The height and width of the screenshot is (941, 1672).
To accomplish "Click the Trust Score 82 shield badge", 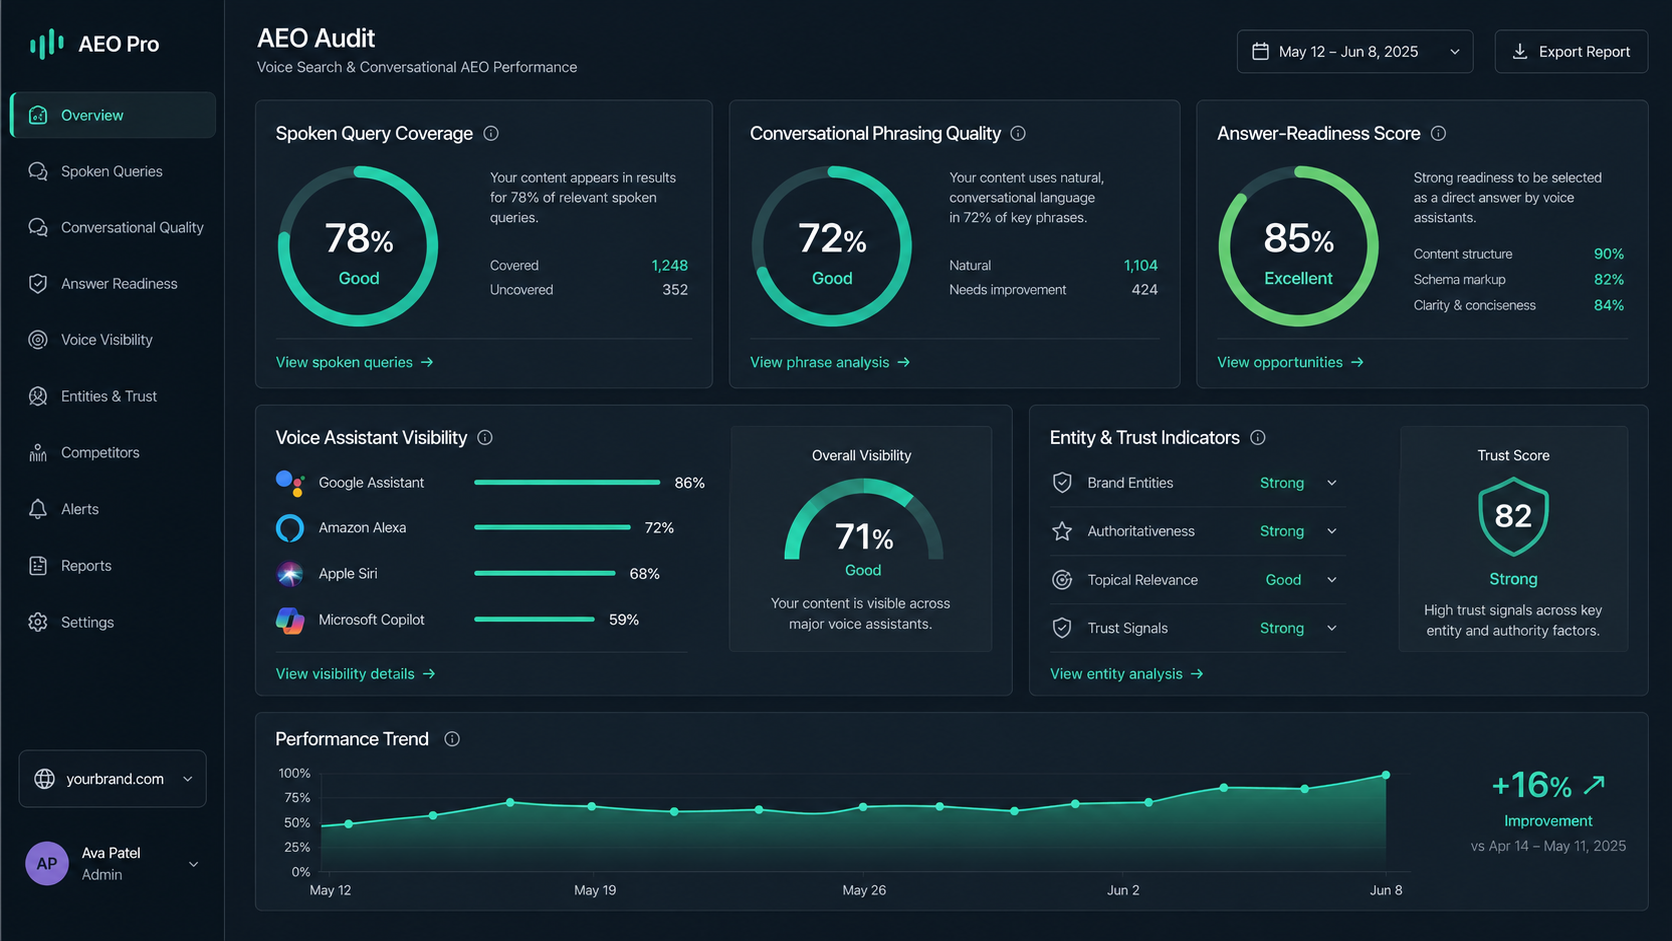I will click(1513, 516).
